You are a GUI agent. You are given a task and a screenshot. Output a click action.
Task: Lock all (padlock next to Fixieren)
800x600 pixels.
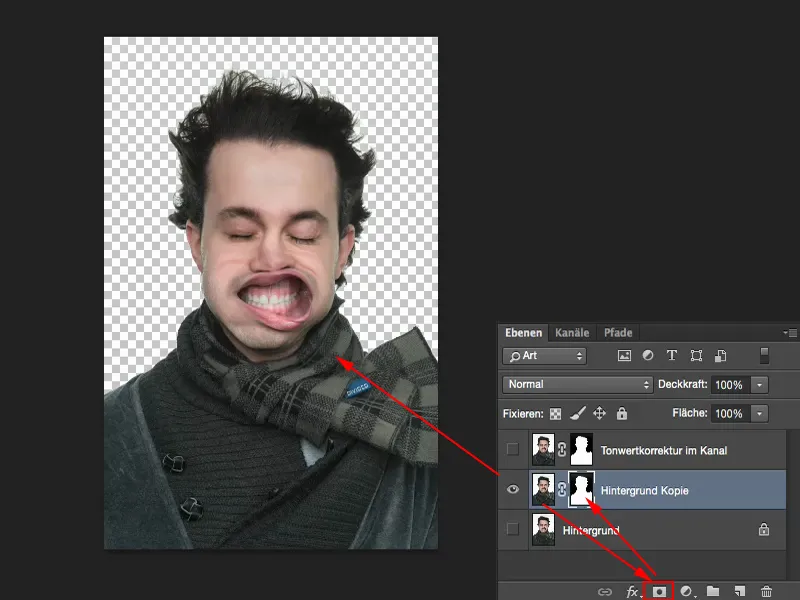(621, 413)
